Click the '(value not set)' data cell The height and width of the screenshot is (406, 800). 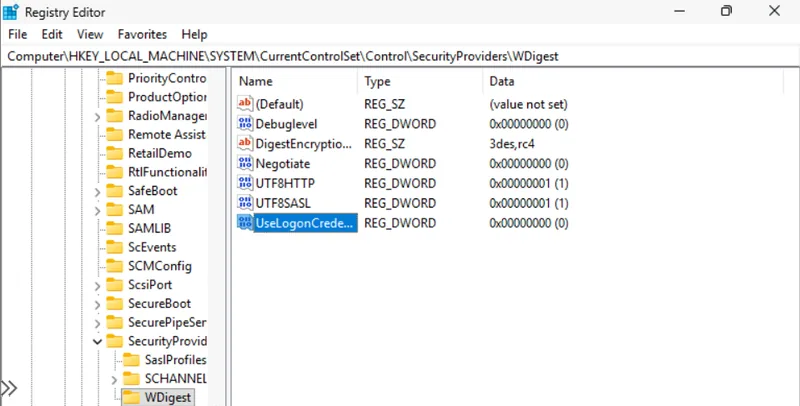pyautogui.click(x=528, y=104)
